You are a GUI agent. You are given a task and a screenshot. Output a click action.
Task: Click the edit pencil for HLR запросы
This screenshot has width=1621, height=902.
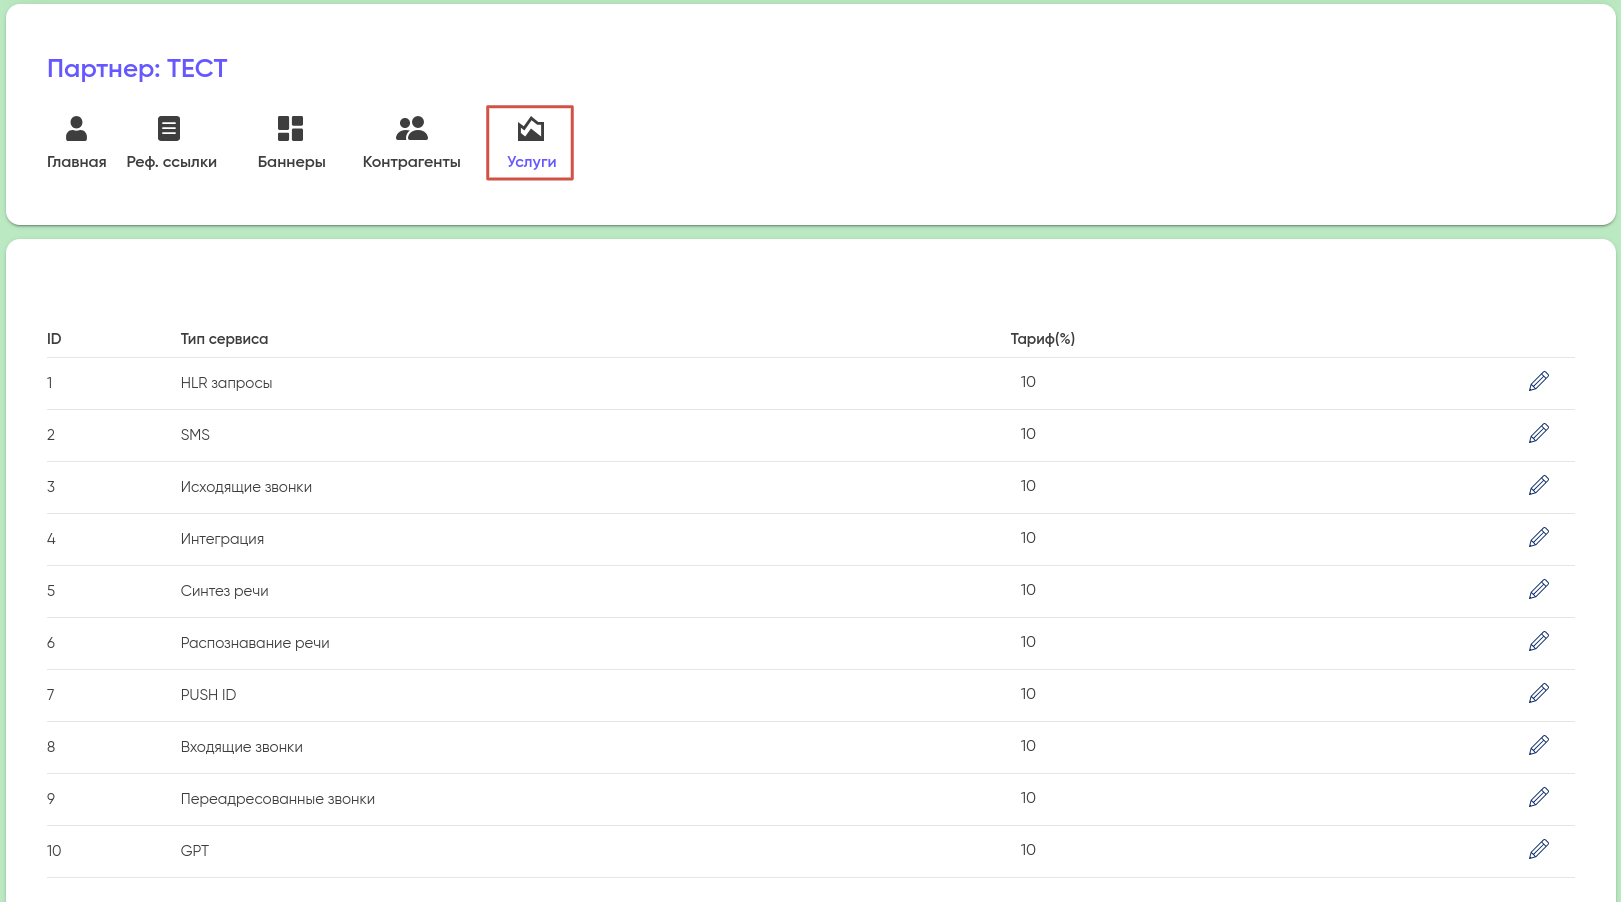coord(1538,381)
